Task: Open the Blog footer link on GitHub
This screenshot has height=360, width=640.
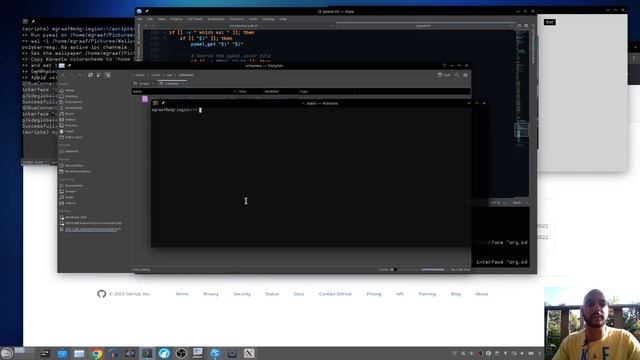Action: pyautogui.click(x=456, y=294)
